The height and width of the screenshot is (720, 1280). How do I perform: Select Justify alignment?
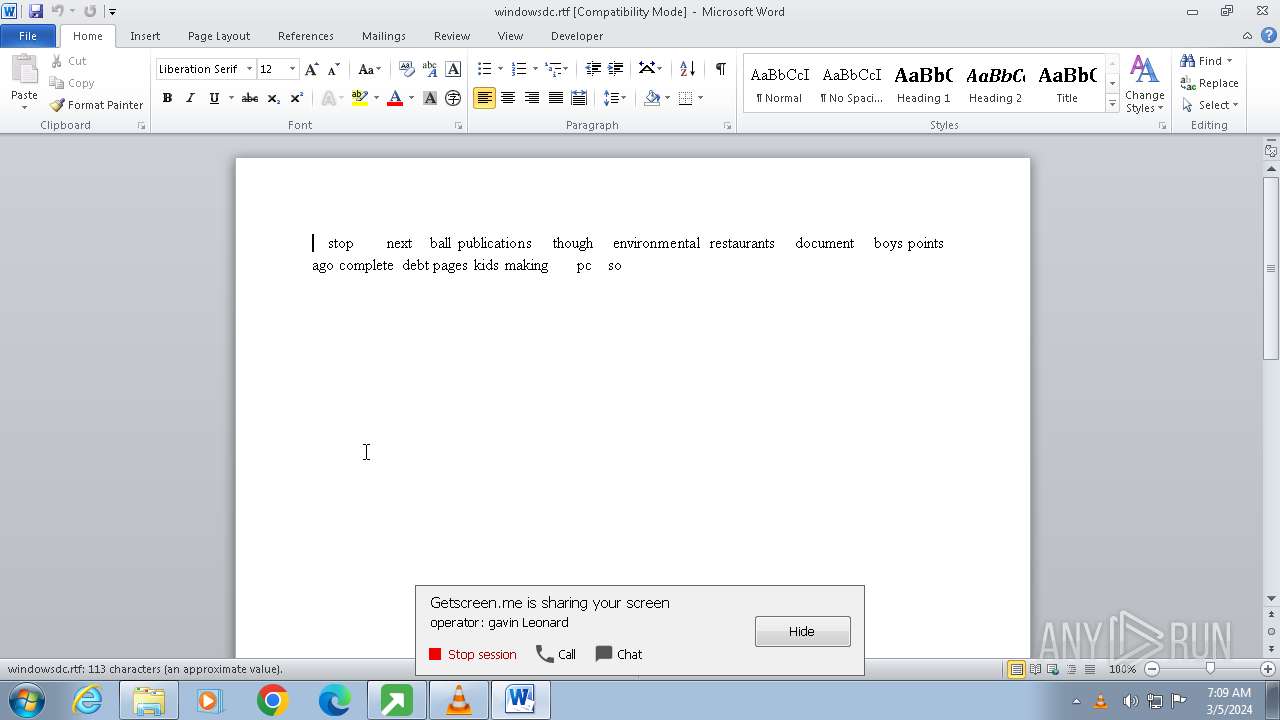[x=555, y=98]
